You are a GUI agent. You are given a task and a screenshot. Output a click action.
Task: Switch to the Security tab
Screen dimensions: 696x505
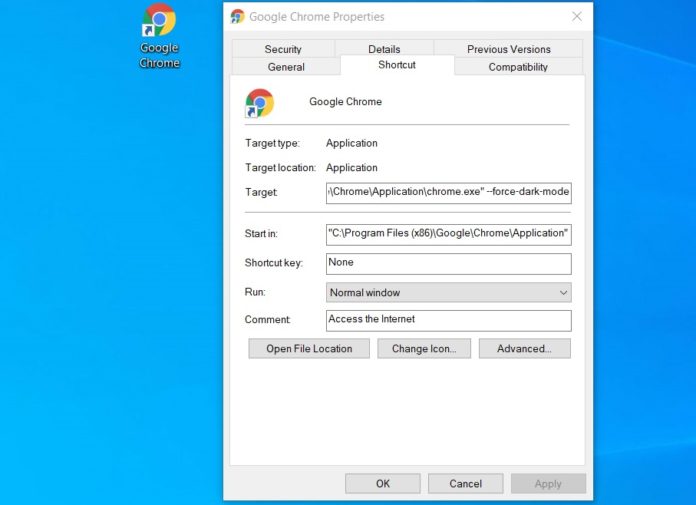(x=283, y=49)
